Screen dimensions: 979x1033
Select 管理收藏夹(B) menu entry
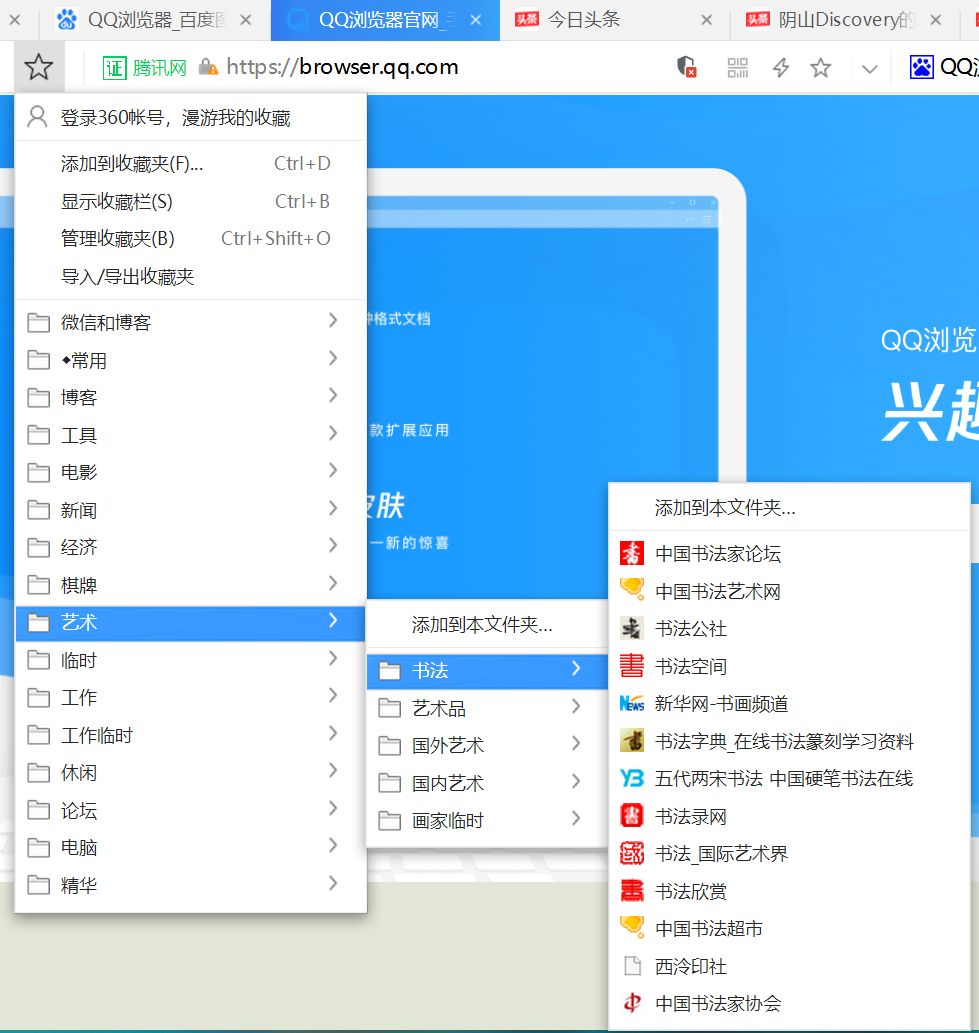pyautogui.click(x=115, y=238)
